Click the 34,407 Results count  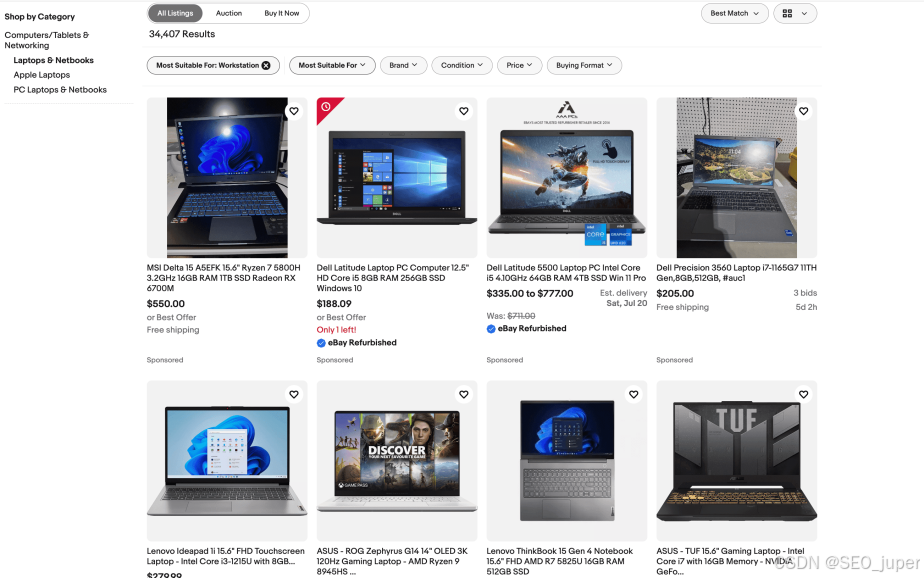pyautogui.click(x=182, y=34)
